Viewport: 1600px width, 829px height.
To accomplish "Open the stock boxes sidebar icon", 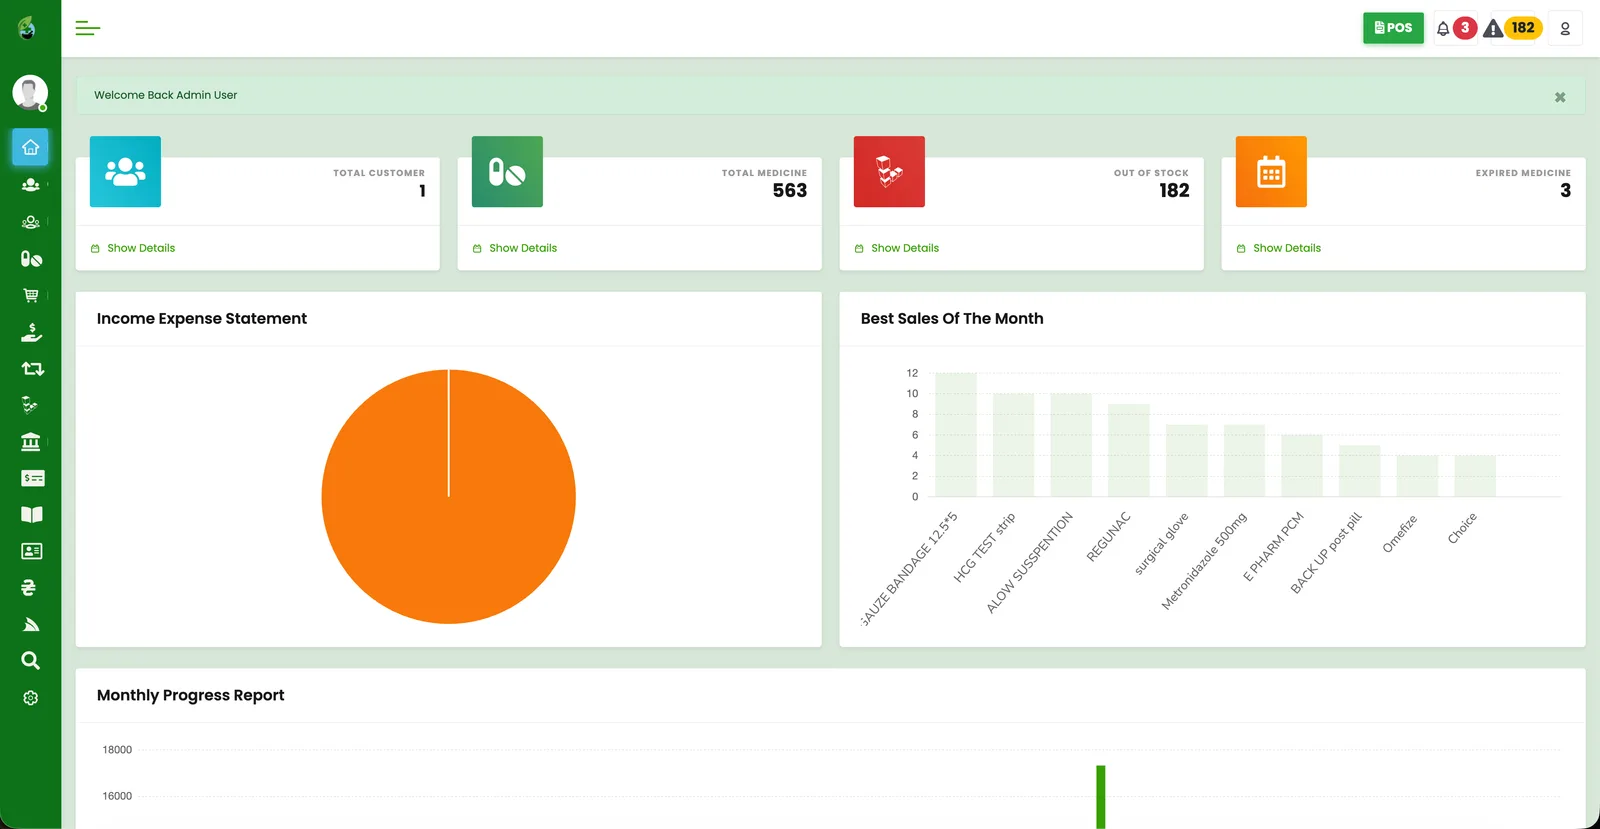I will 30,405.
